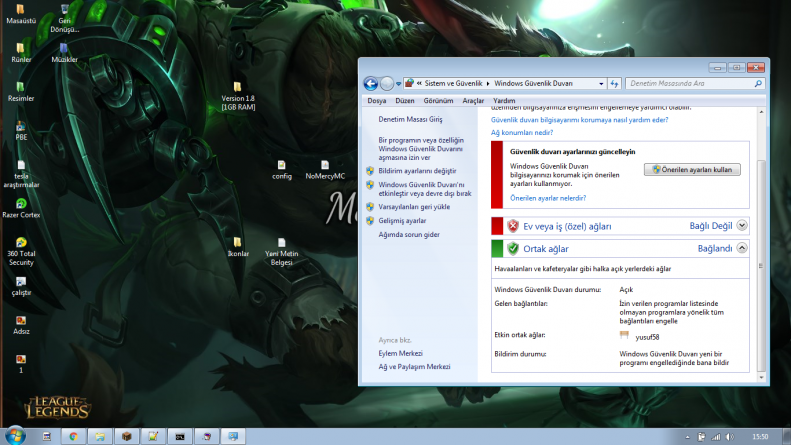Open the Rünler desktop folder
791x445 pixels.
click(21, 53)
